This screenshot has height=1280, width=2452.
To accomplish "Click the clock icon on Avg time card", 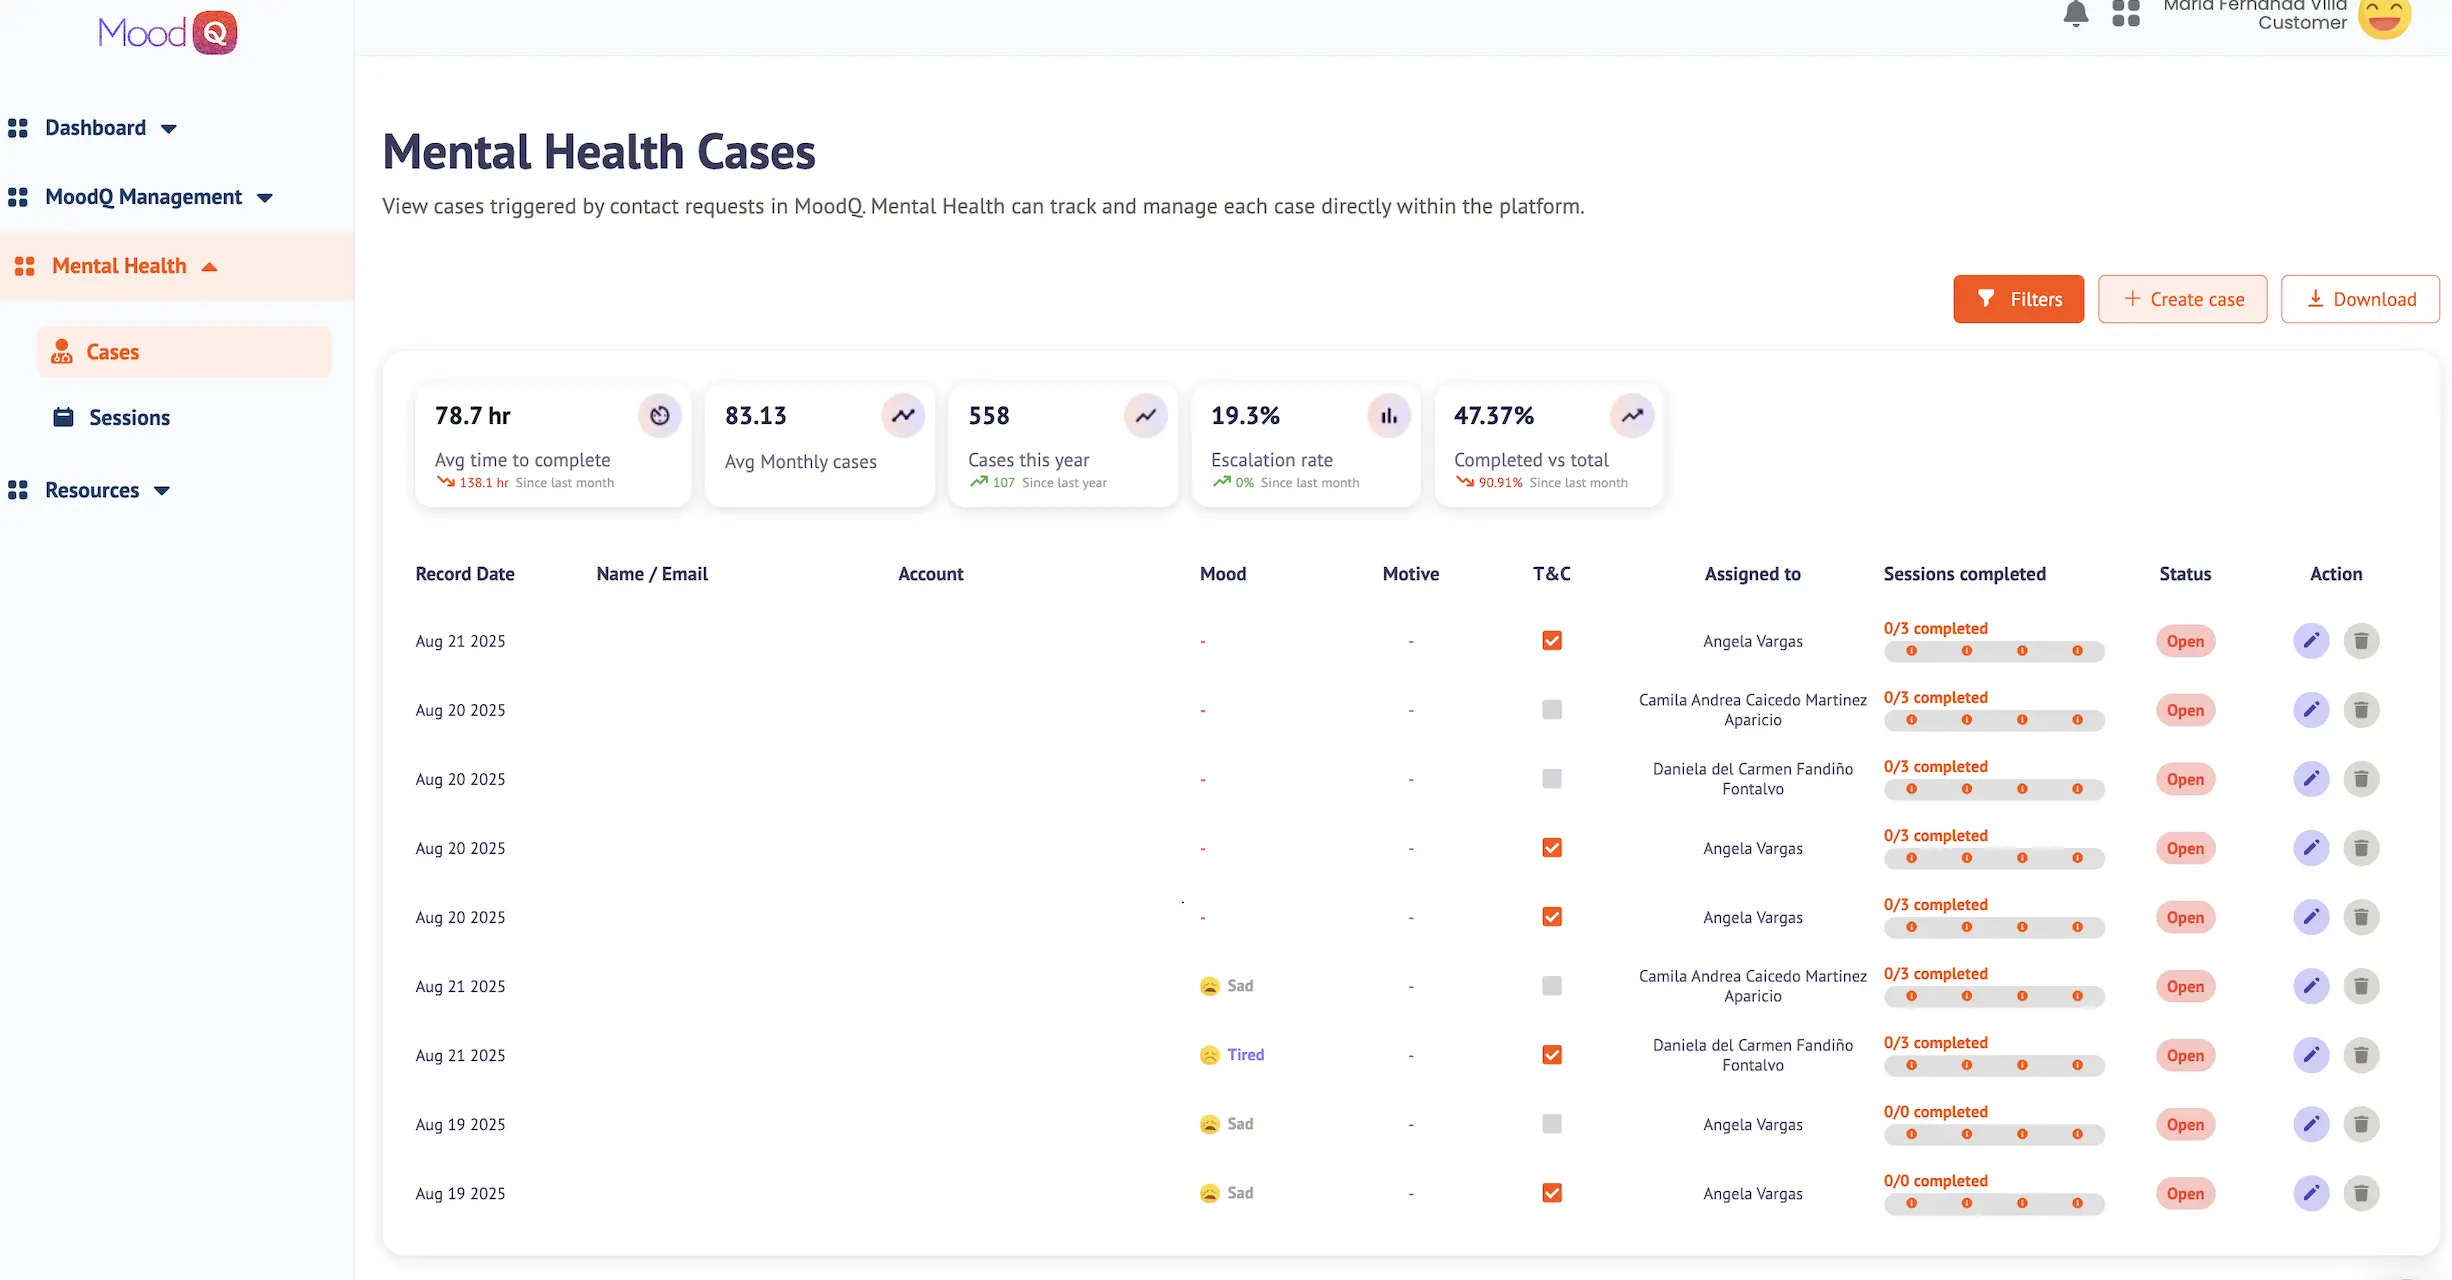I will coord(659,415).
